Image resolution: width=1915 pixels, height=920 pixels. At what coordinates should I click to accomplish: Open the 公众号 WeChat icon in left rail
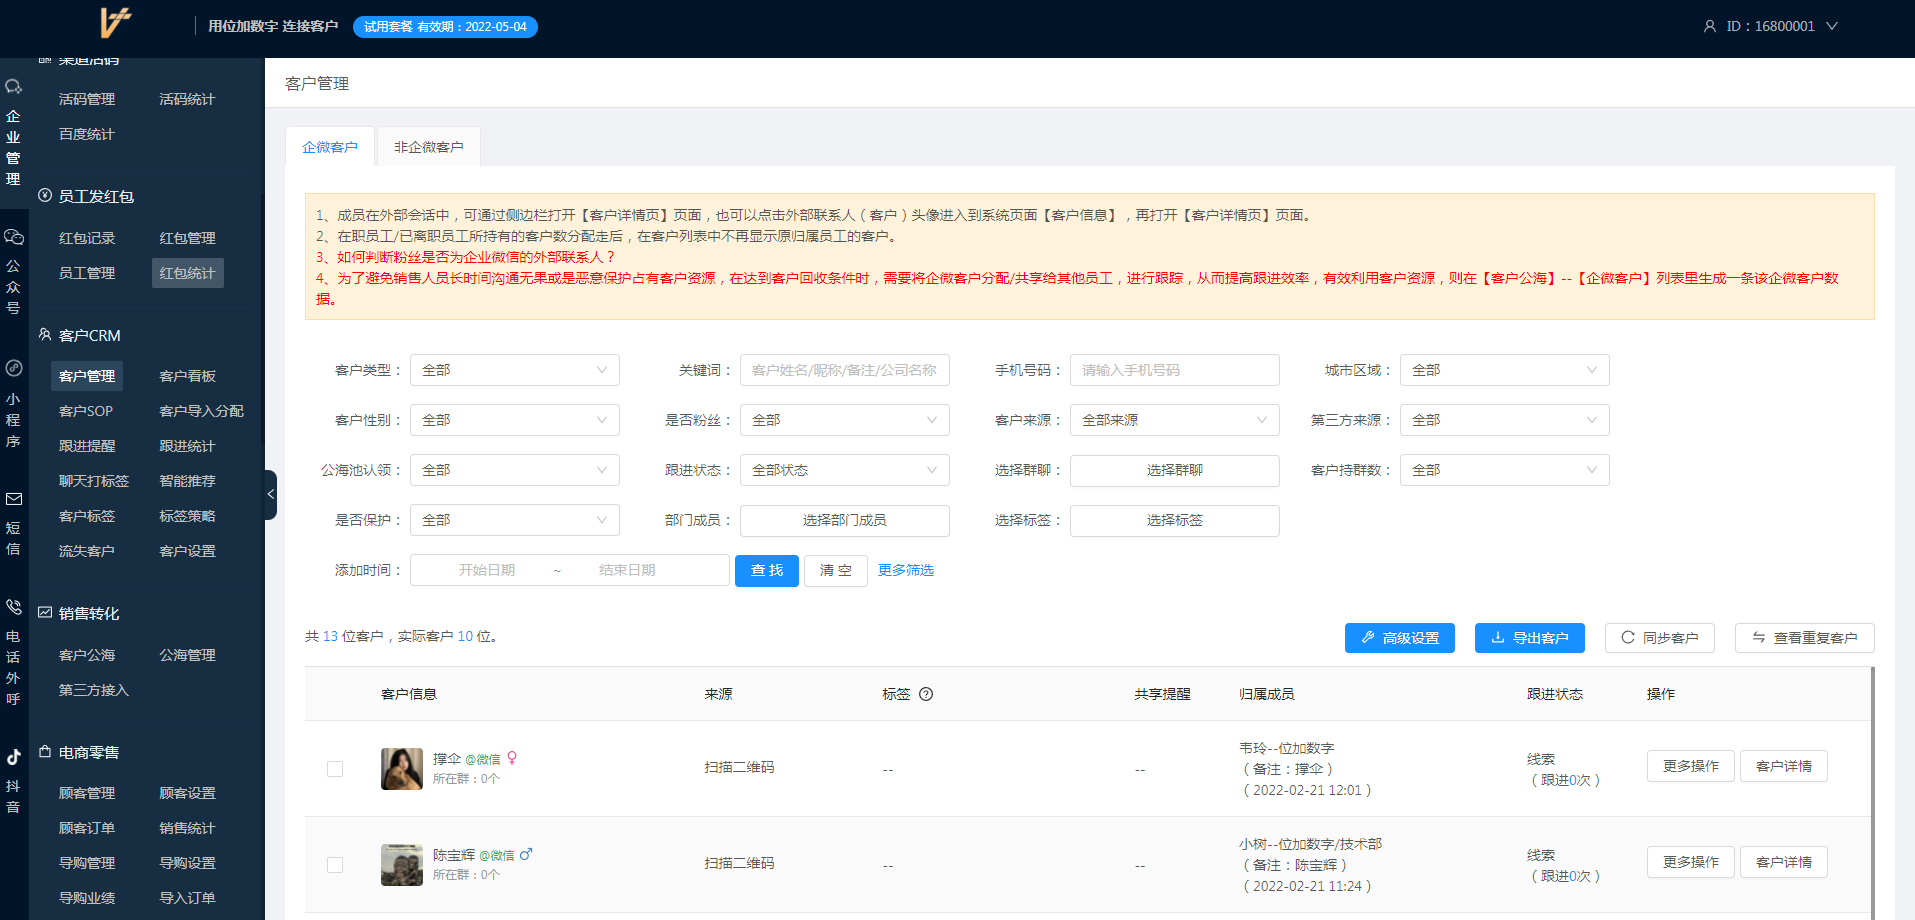[x=14, y=237]
